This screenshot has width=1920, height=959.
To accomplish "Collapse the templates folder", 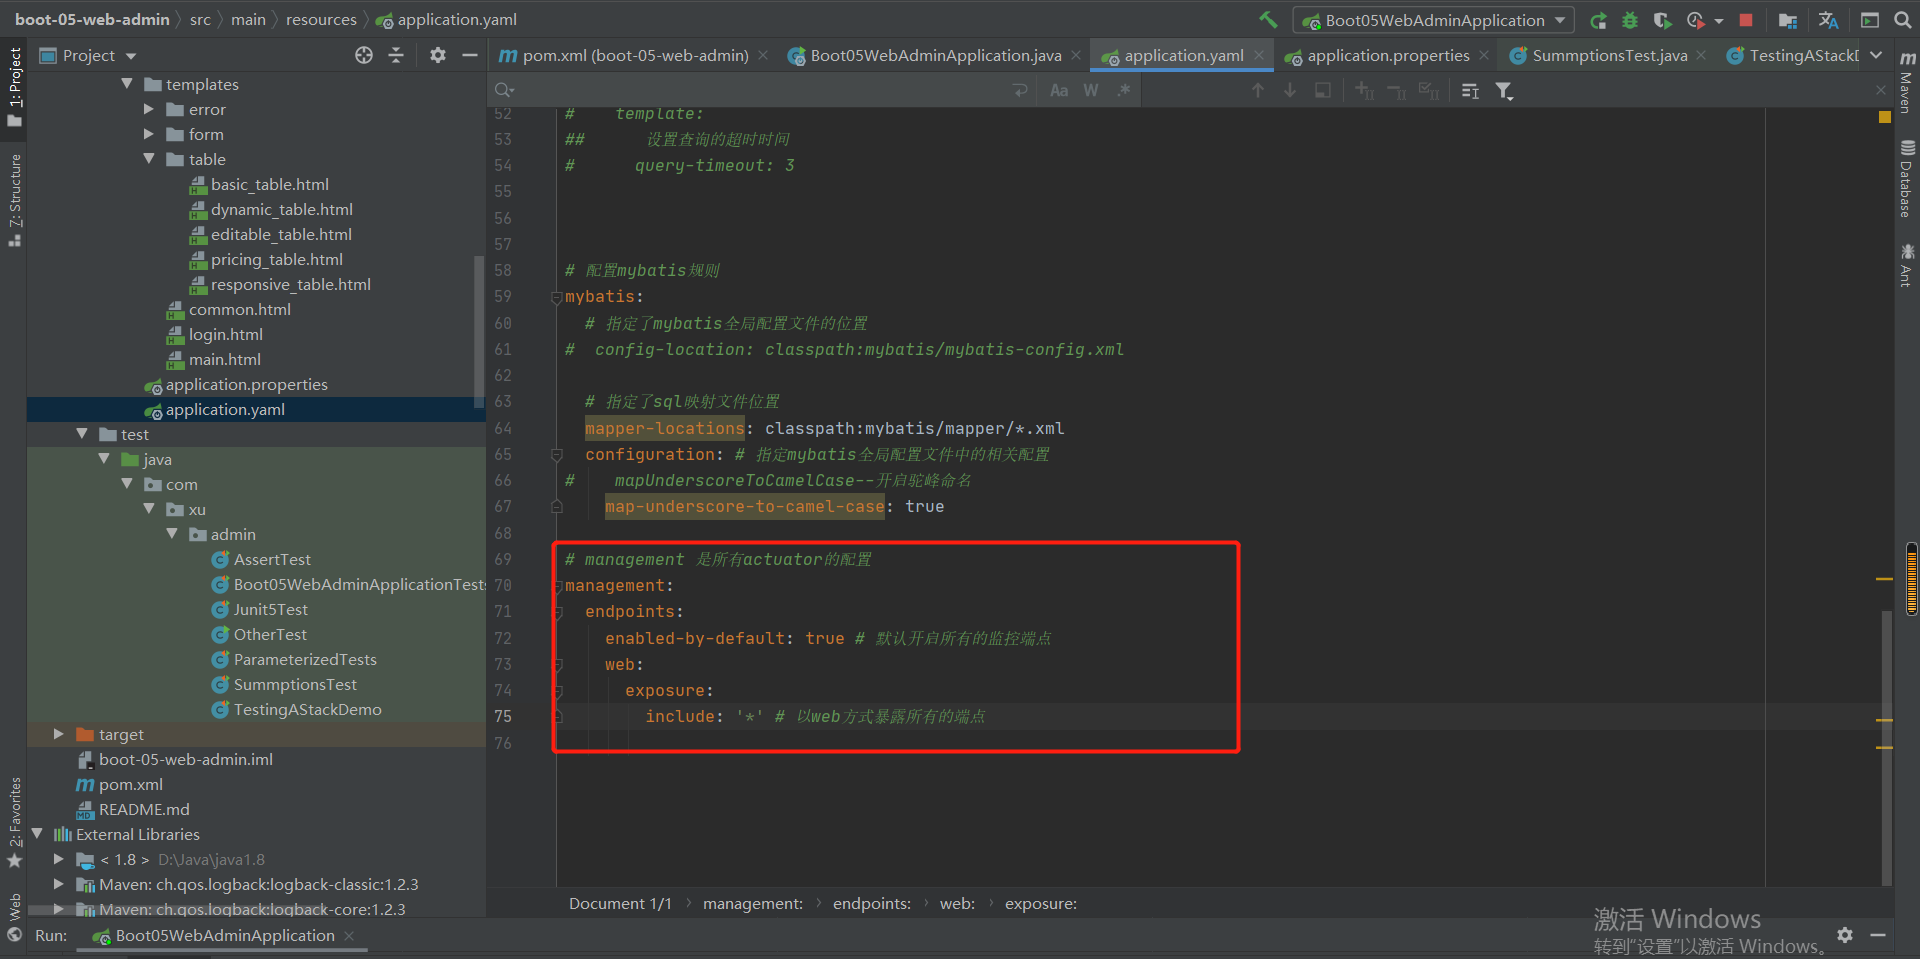I will [x=127, y=84].
